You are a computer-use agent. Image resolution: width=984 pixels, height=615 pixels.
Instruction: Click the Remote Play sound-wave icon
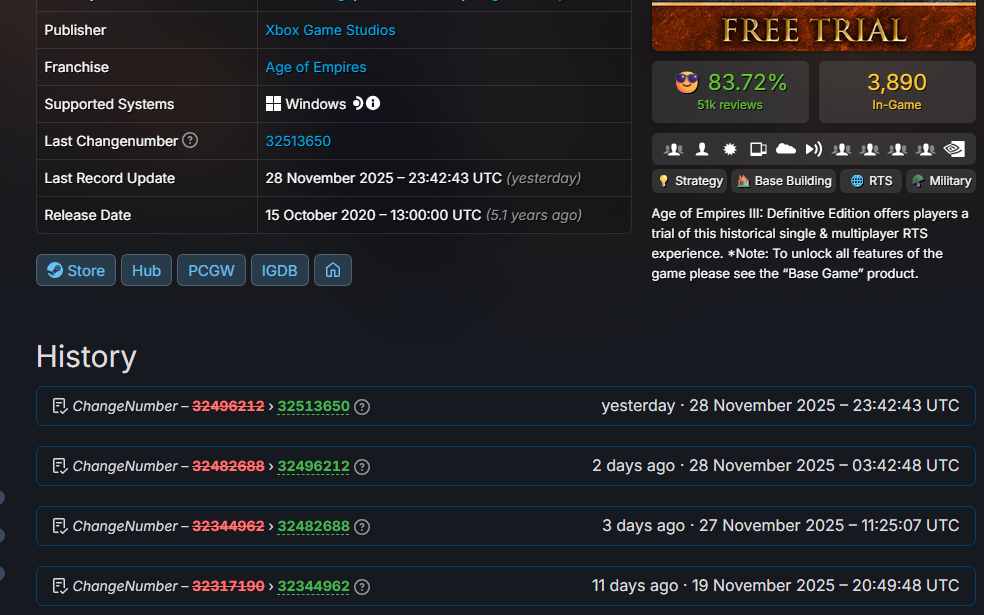point(814,149)
